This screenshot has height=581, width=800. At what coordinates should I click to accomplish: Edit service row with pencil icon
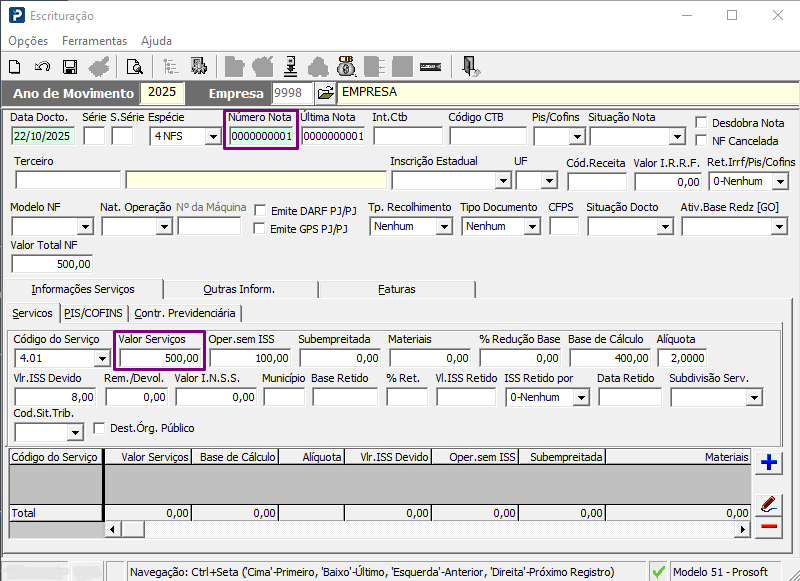(x=769, y=503)
